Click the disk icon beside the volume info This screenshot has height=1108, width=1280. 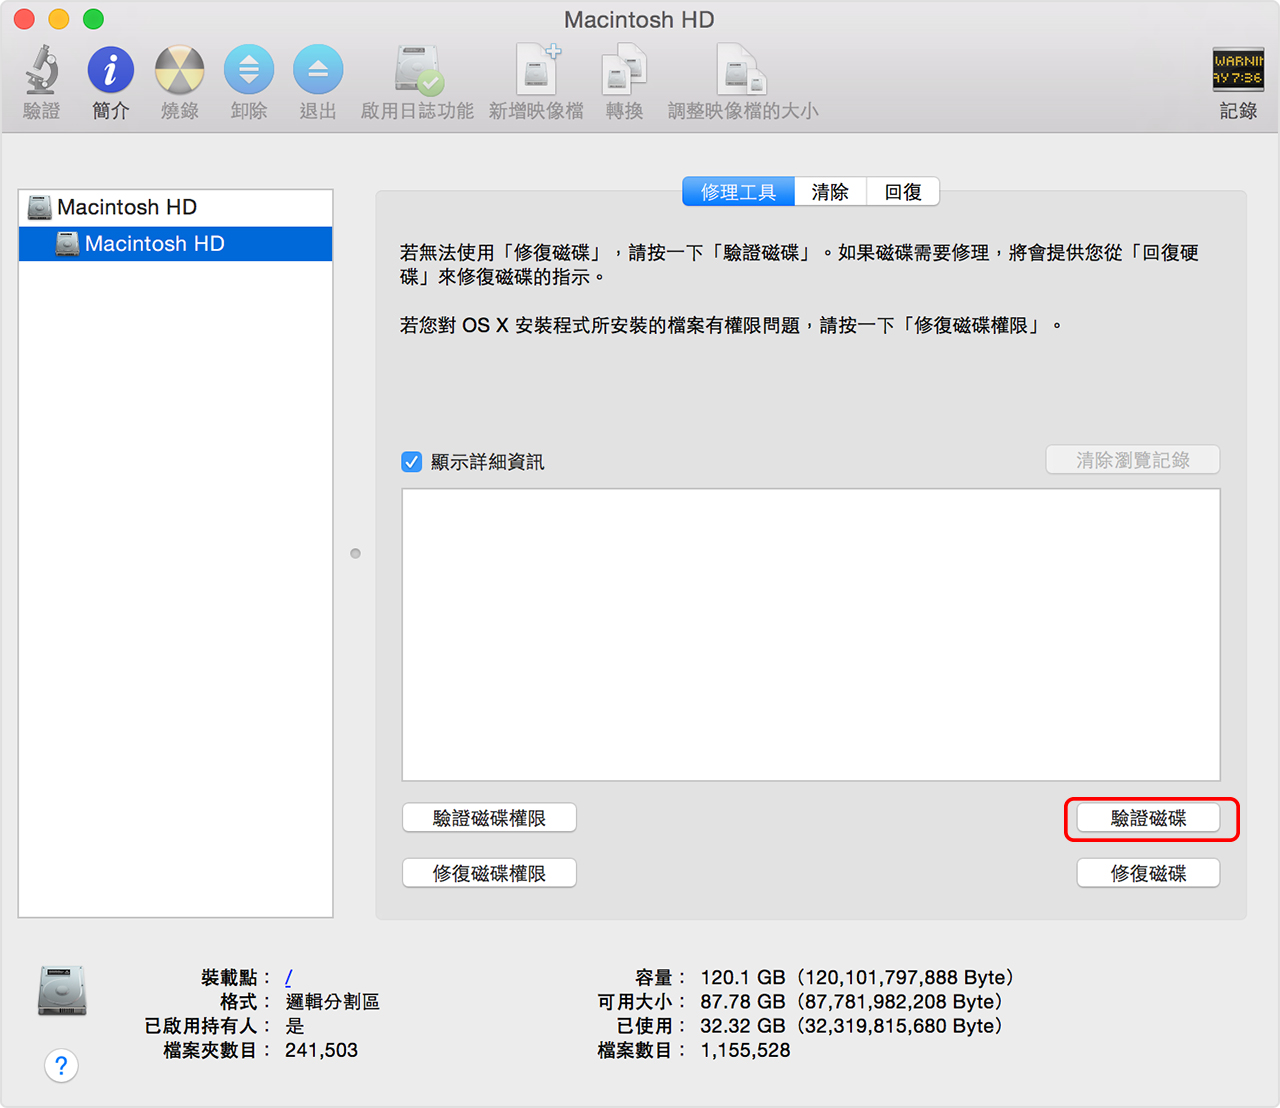pyautogui.click(x=62, y=990)
